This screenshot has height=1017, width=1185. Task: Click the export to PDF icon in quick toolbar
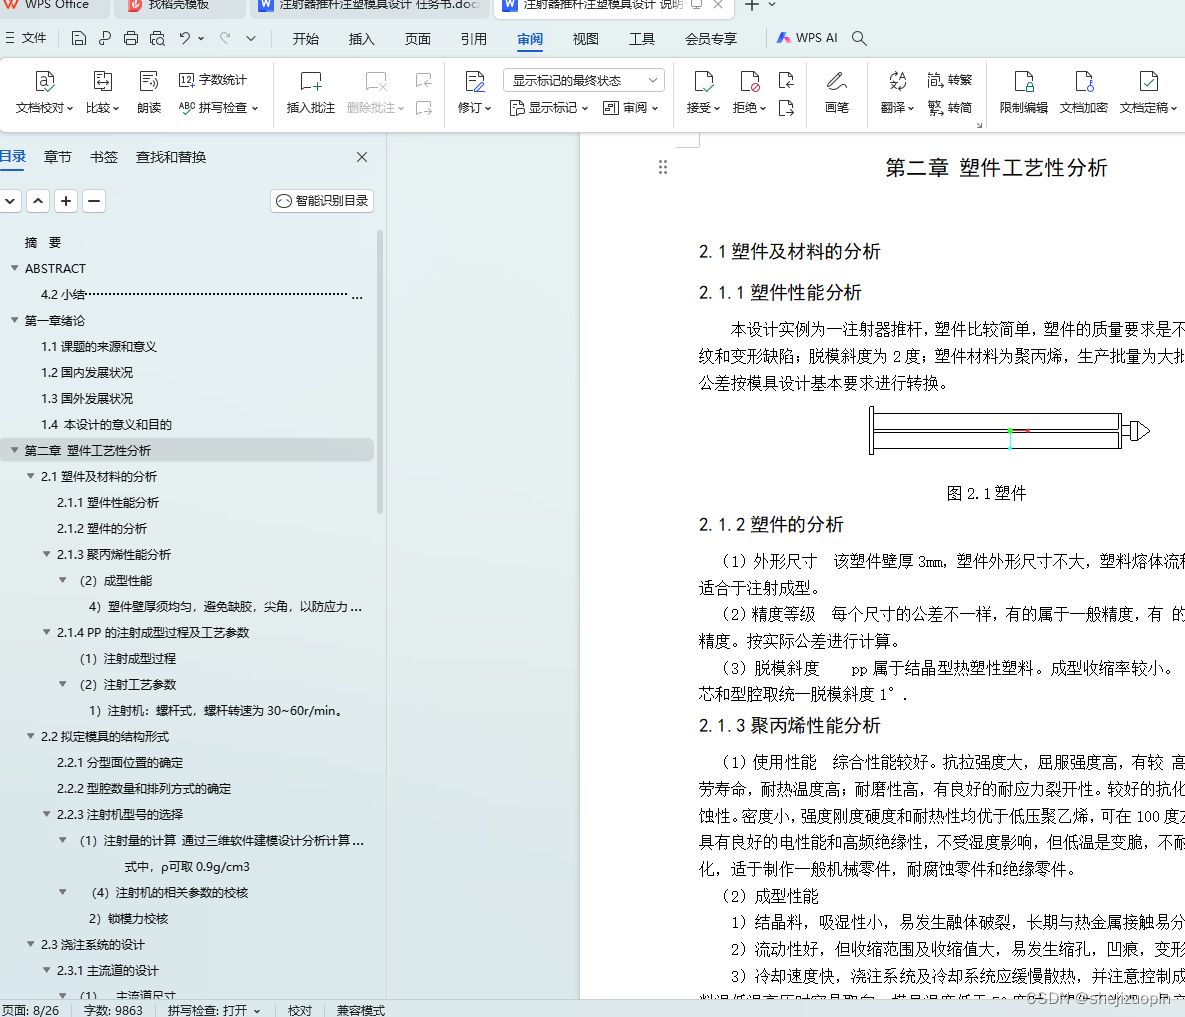(x=104, y=38)
